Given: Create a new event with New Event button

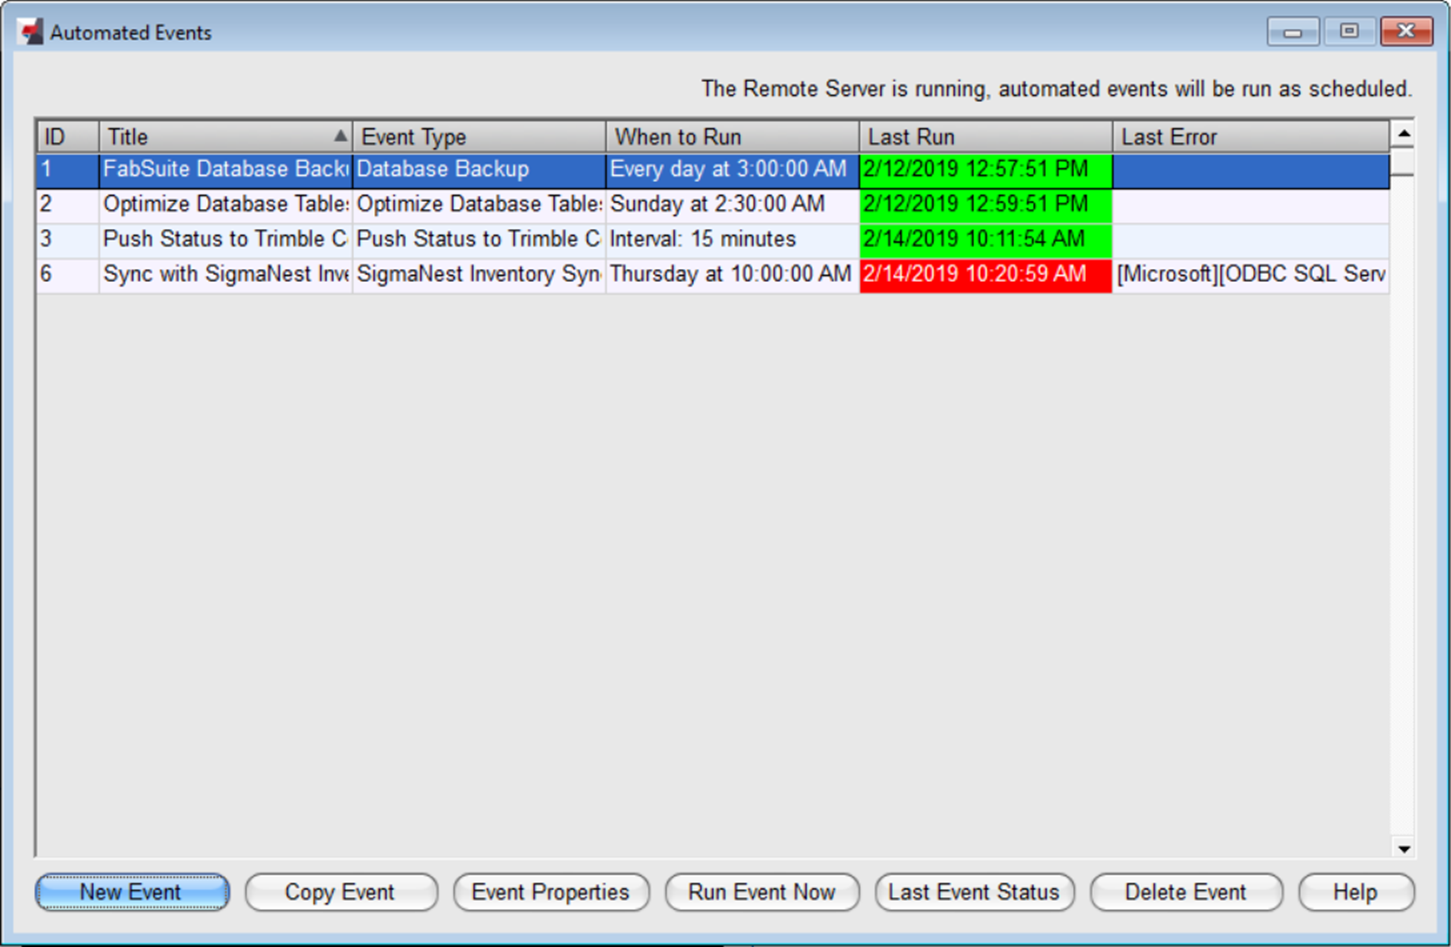Looking at the screenshot, I should (x=132, y=892).
